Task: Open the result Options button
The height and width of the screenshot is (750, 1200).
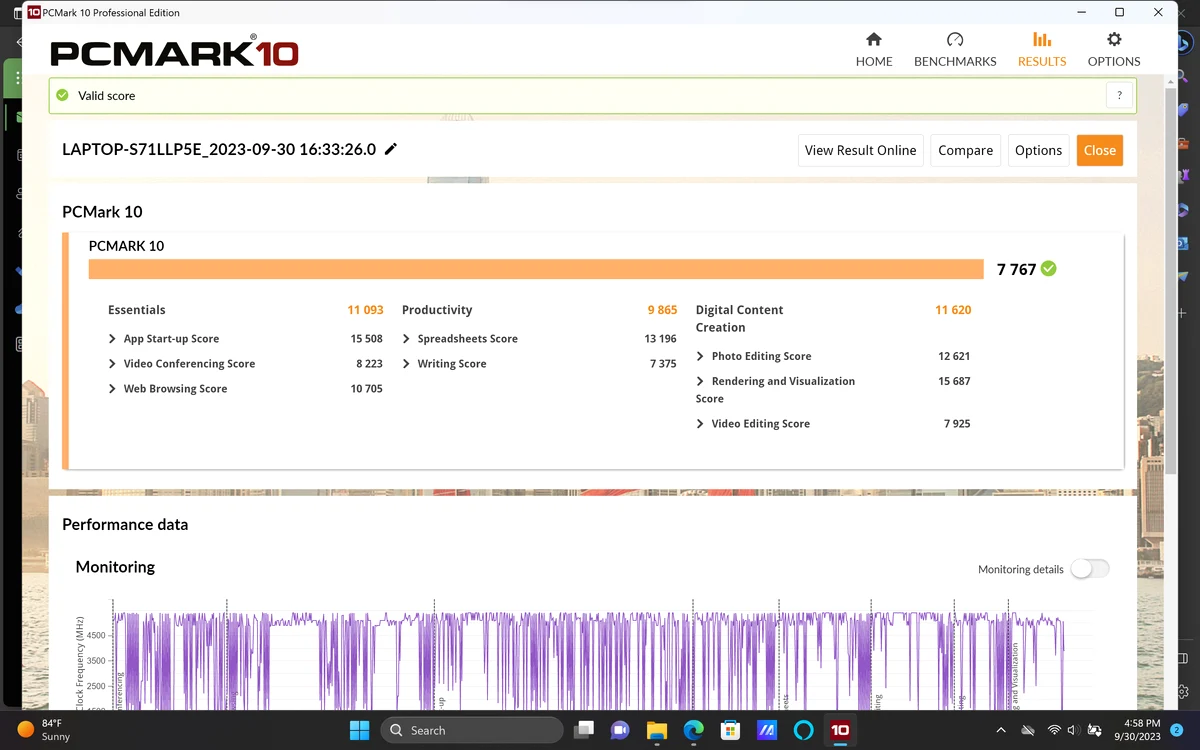Action: click(1038, 150)
